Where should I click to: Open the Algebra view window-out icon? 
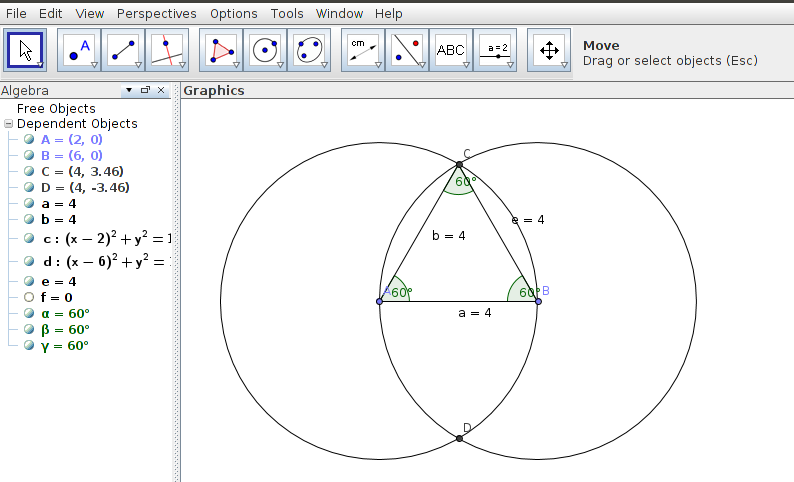145,90
